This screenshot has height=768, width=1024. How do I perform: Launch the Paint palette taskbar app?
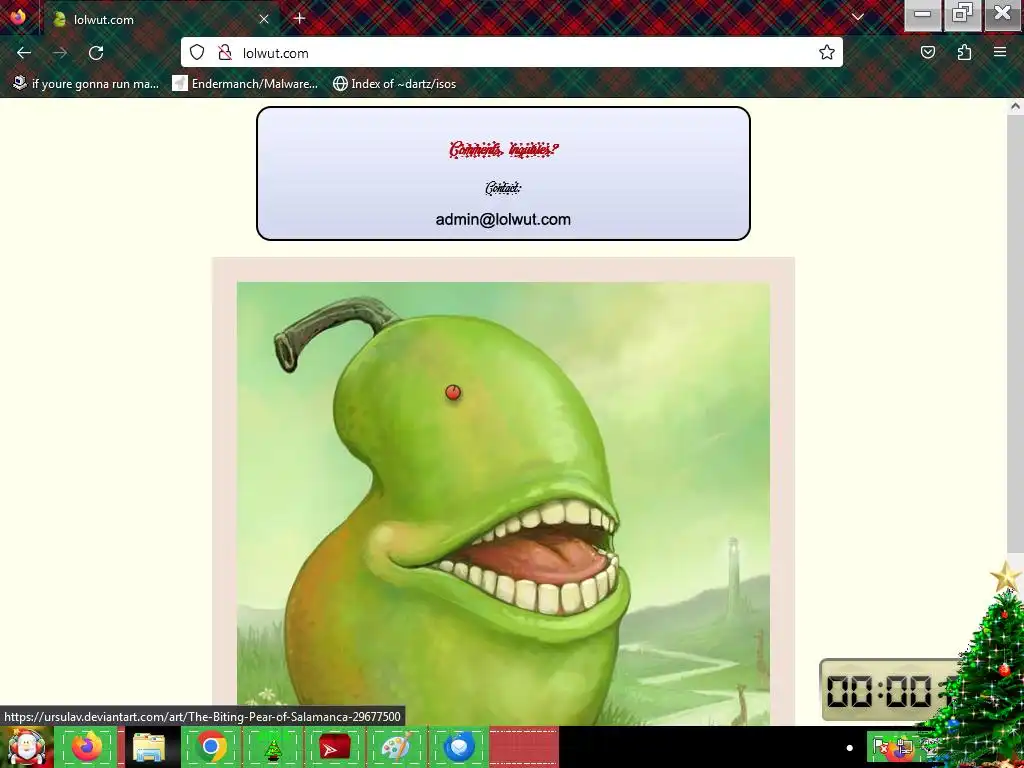[x=396, y=747]
